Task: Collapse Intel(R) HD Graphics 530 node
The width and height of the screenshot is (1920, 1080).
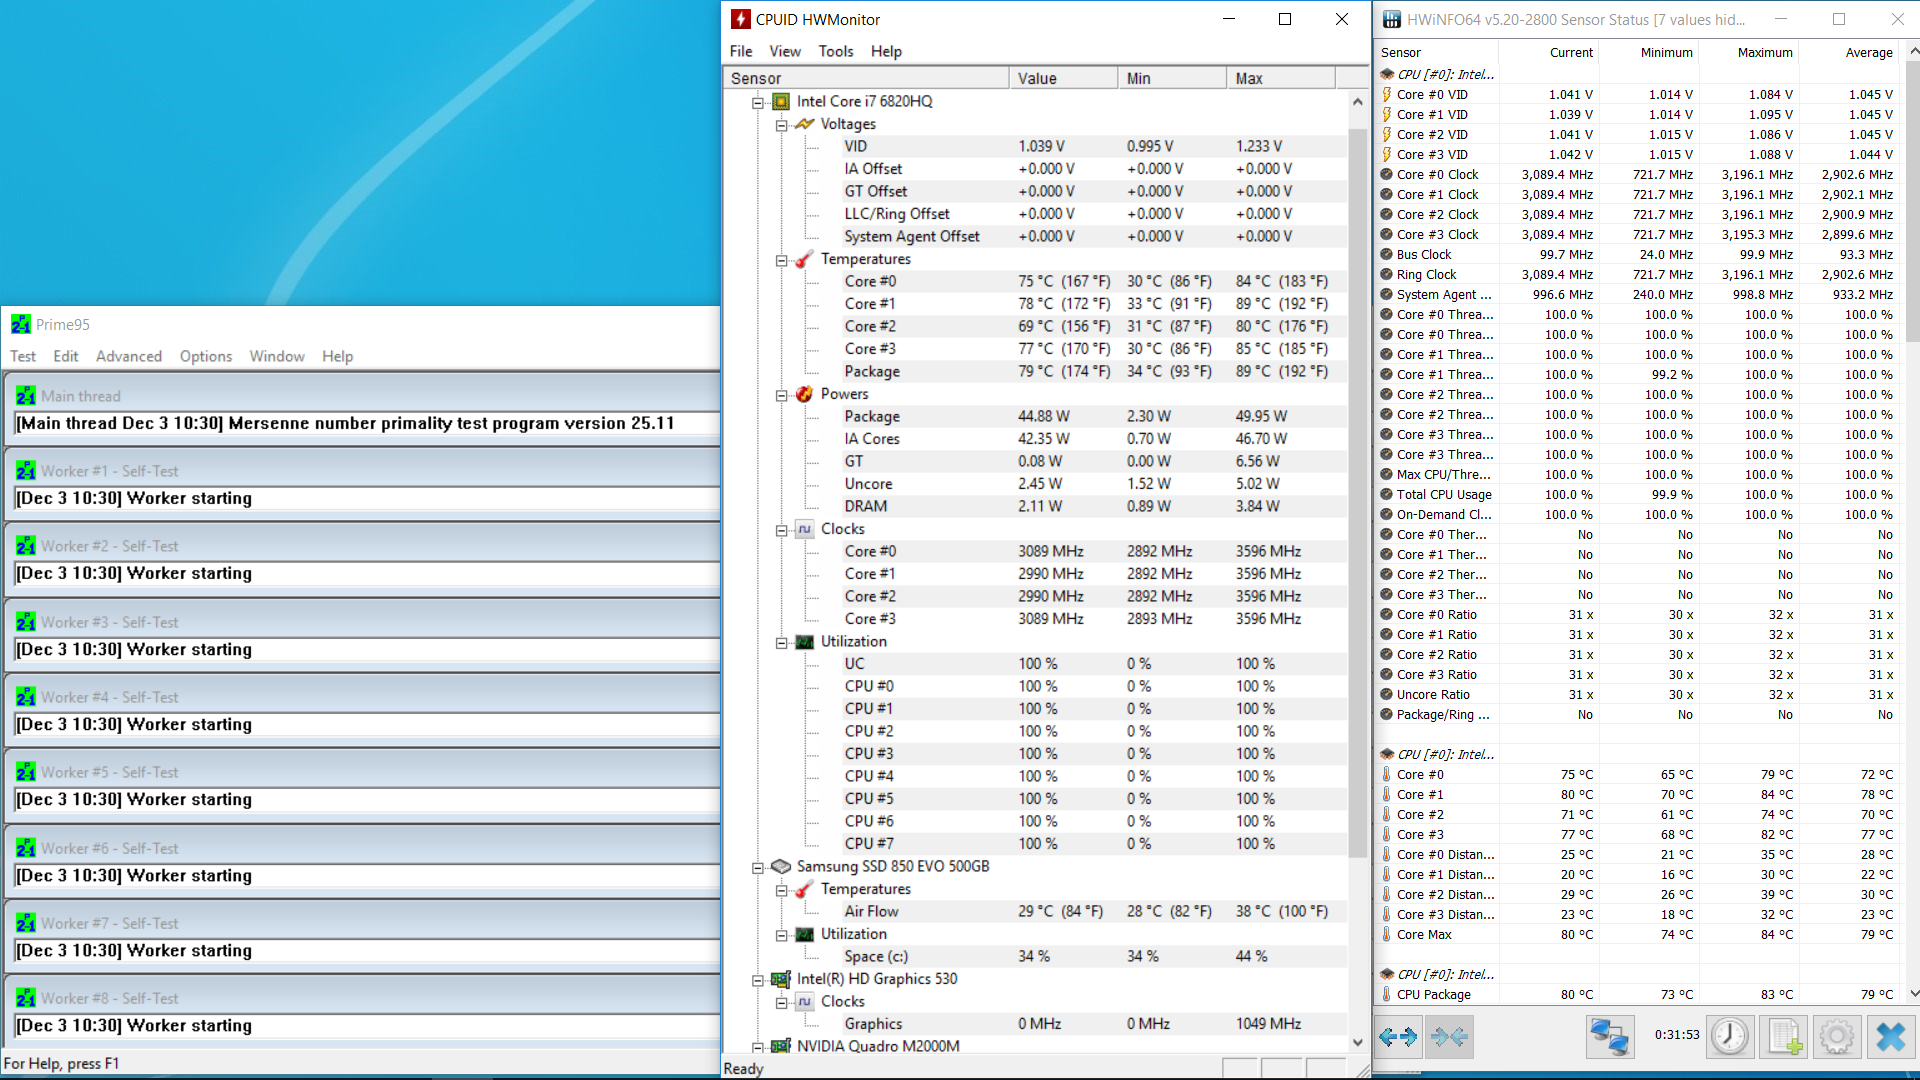Action: point(758,980)
